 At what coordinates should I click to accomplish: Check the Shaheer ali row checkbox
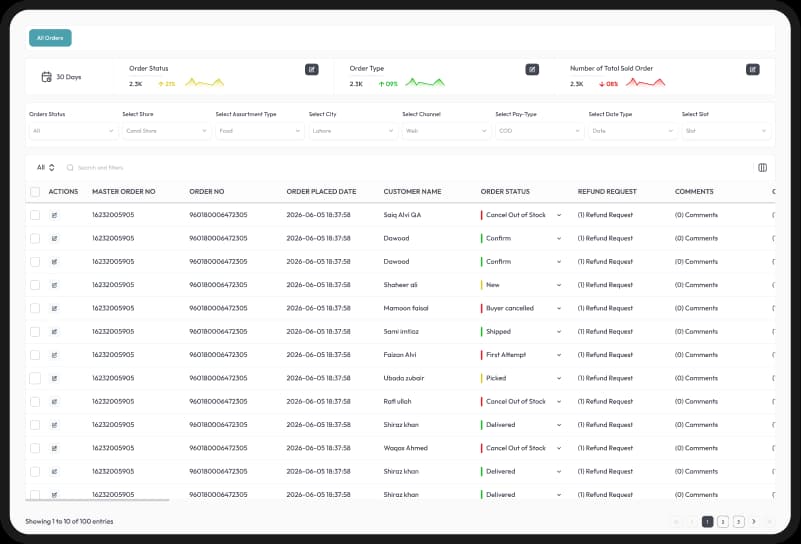(35, 285)
